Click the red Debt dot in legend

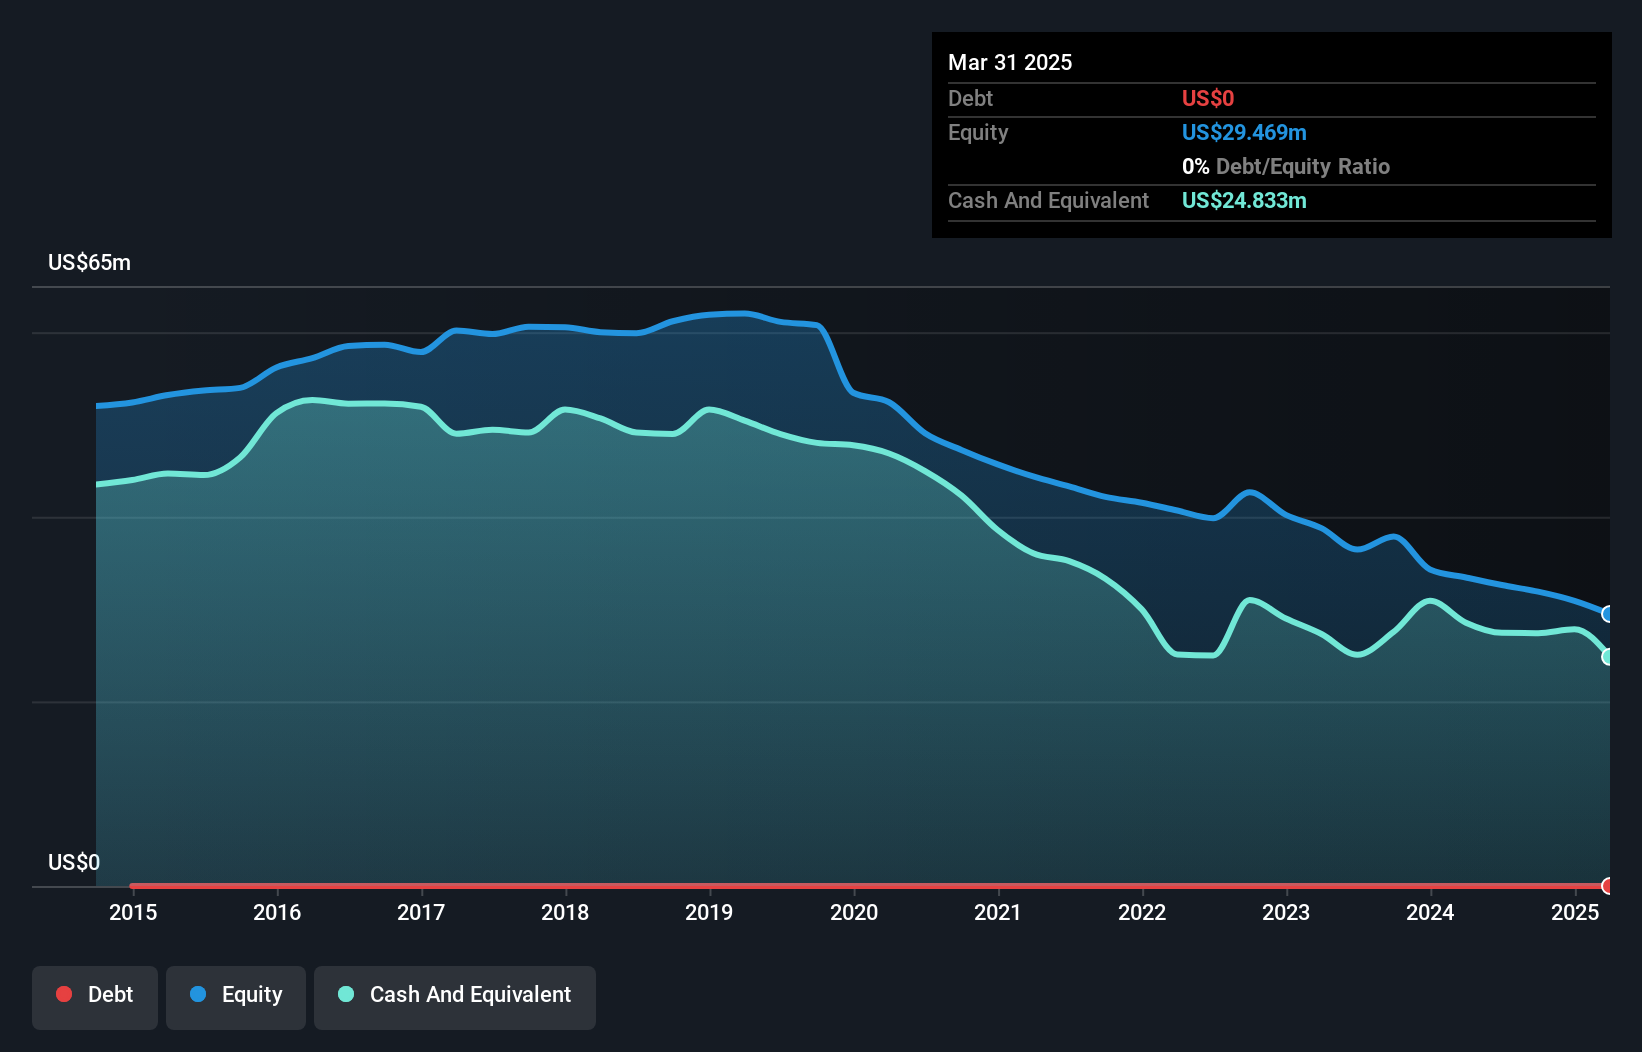(x=64, y=994)
